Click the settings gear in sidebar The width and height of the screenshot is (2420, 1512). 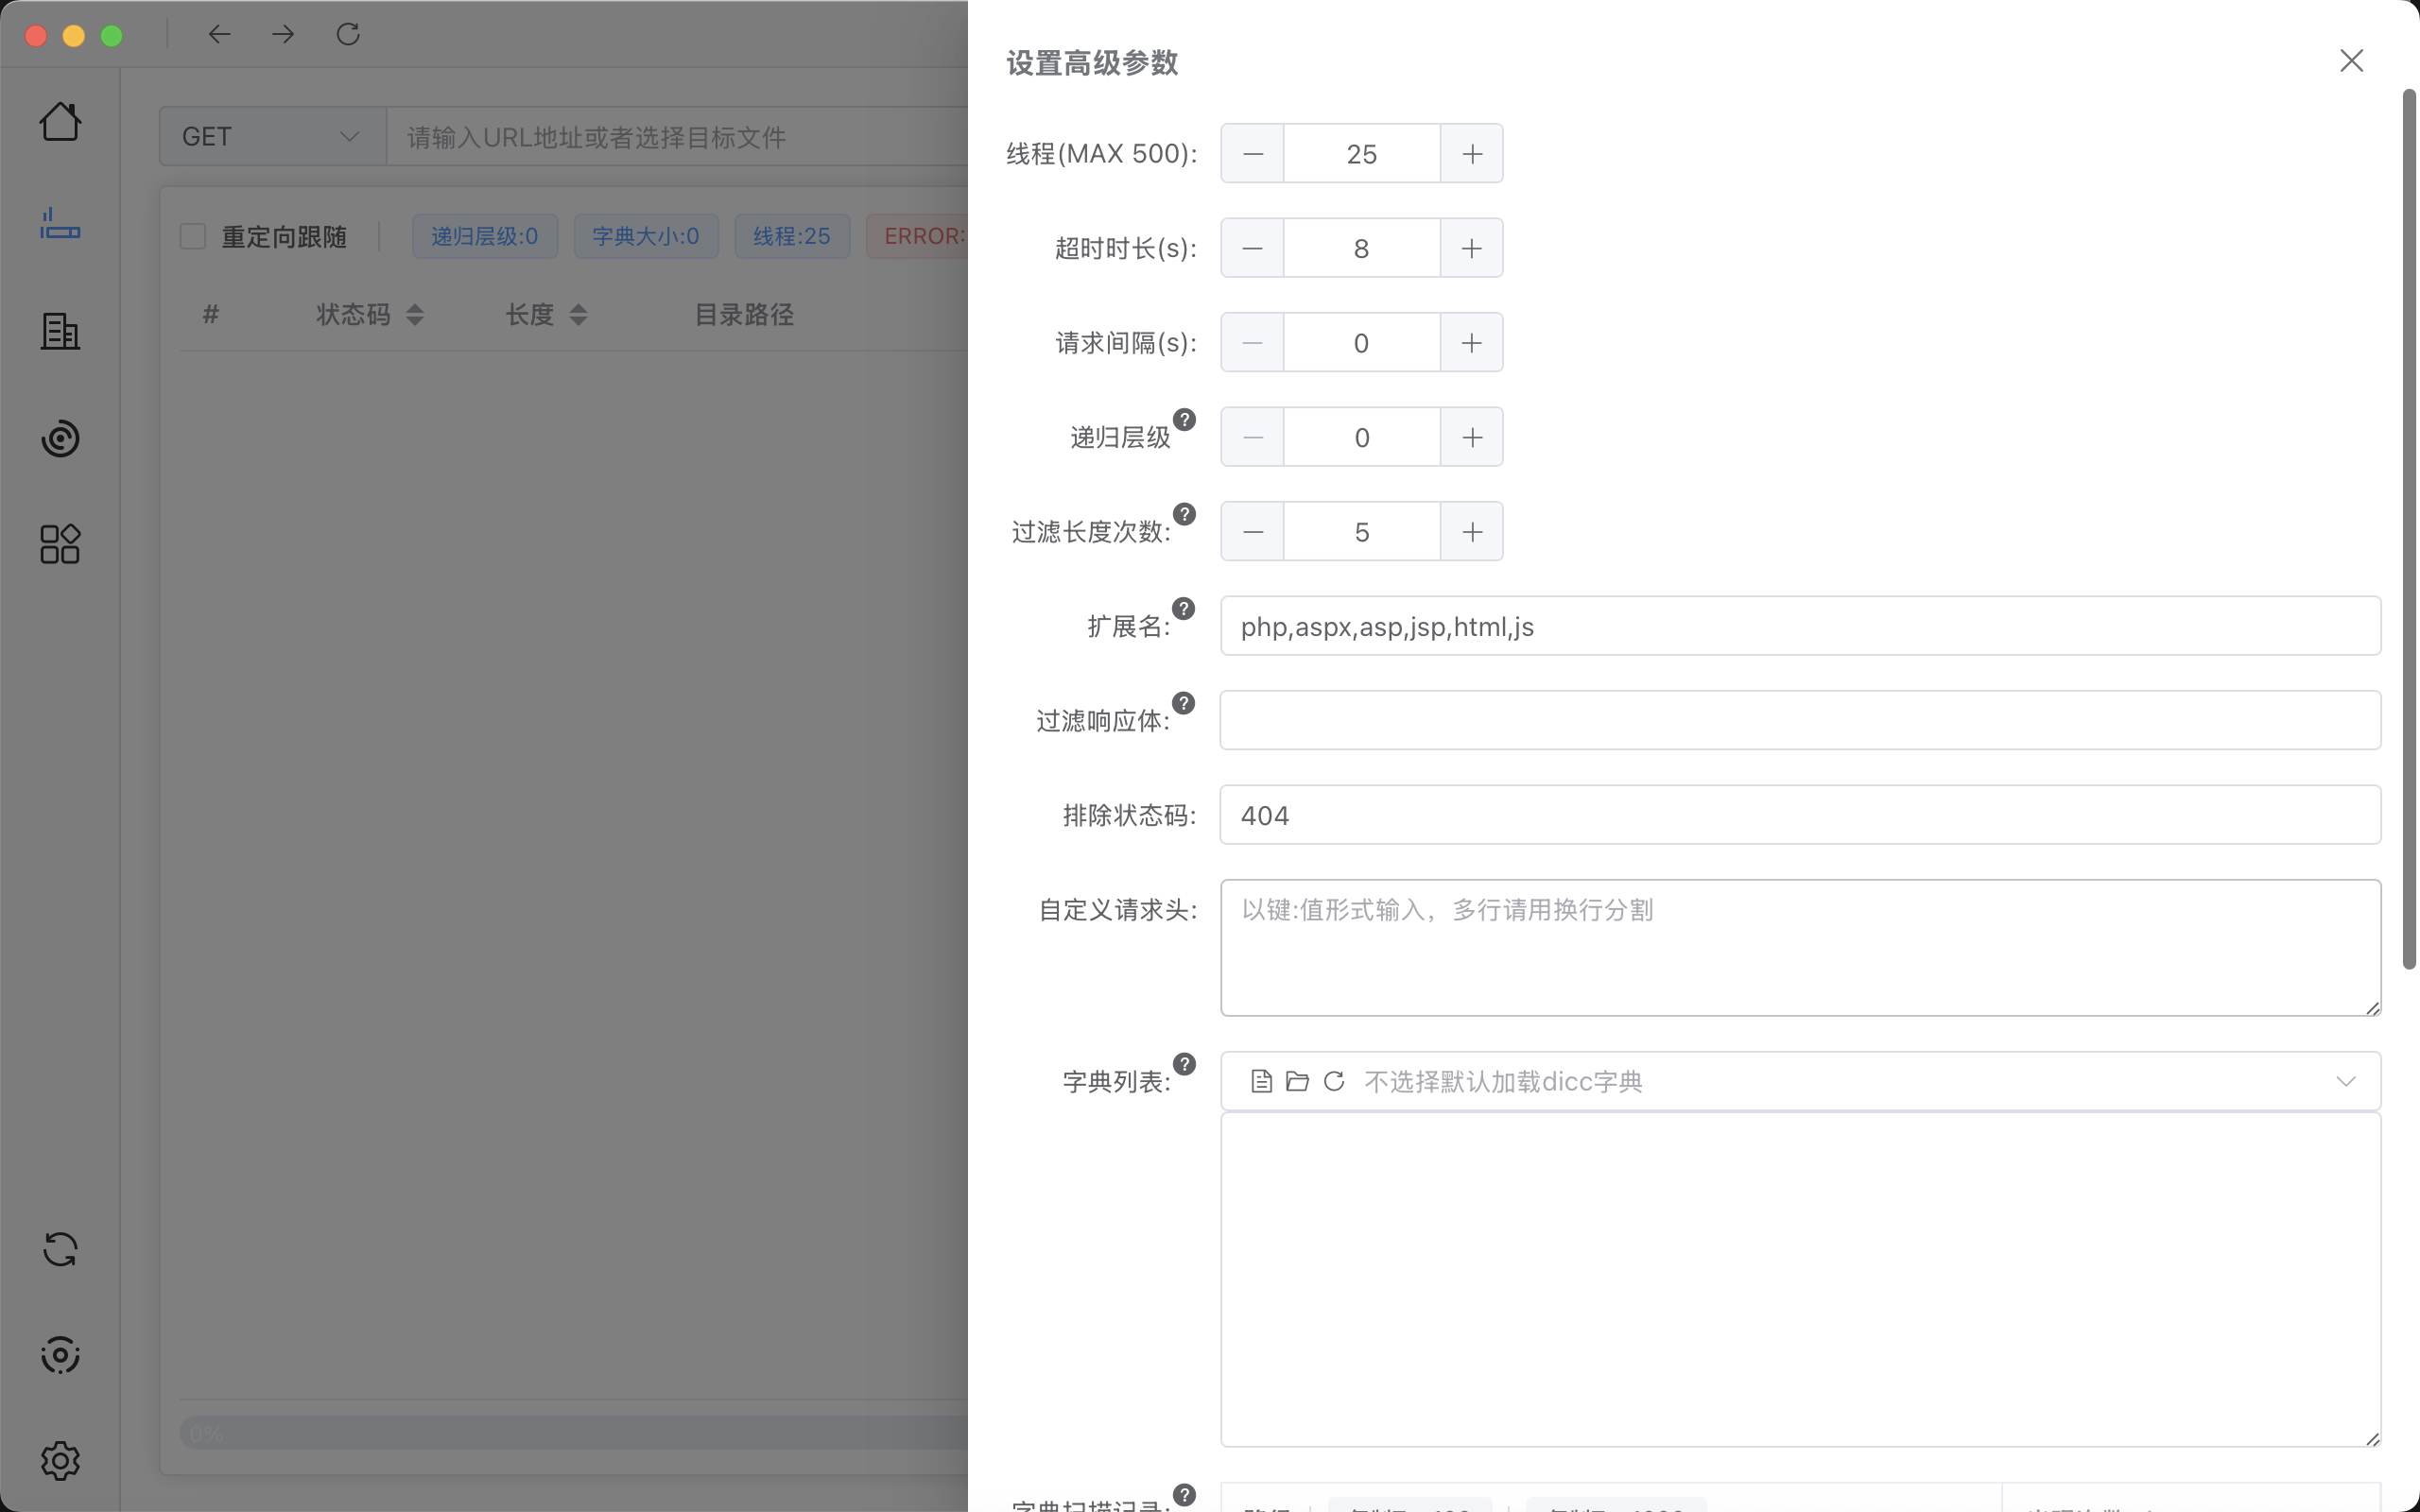pos(60,1460)
